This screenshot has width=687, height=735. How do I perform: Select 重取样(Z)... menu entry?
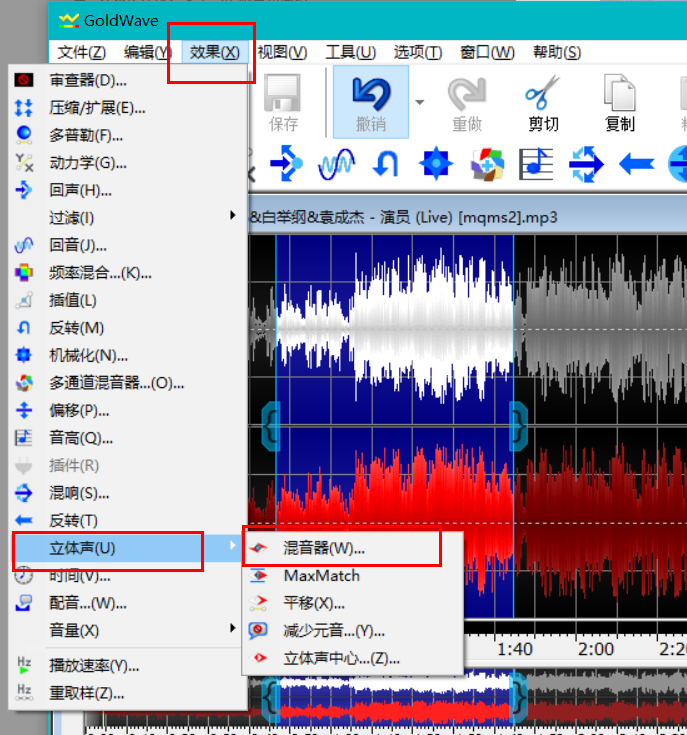(x=127, y=693)
